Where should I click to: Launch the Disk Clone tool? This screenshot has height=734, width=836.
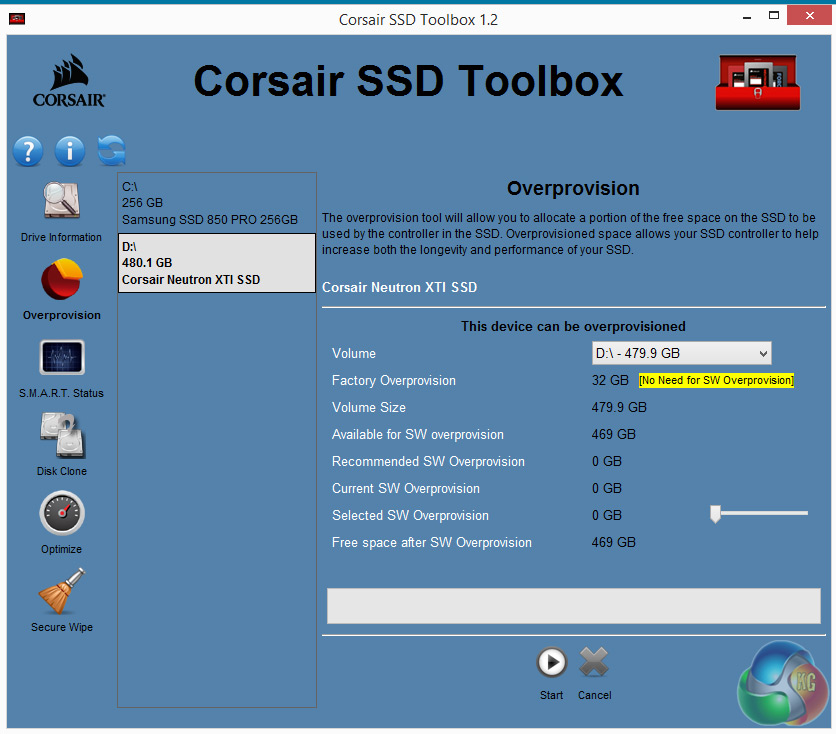pyautogui.click(x=61, y=437)
